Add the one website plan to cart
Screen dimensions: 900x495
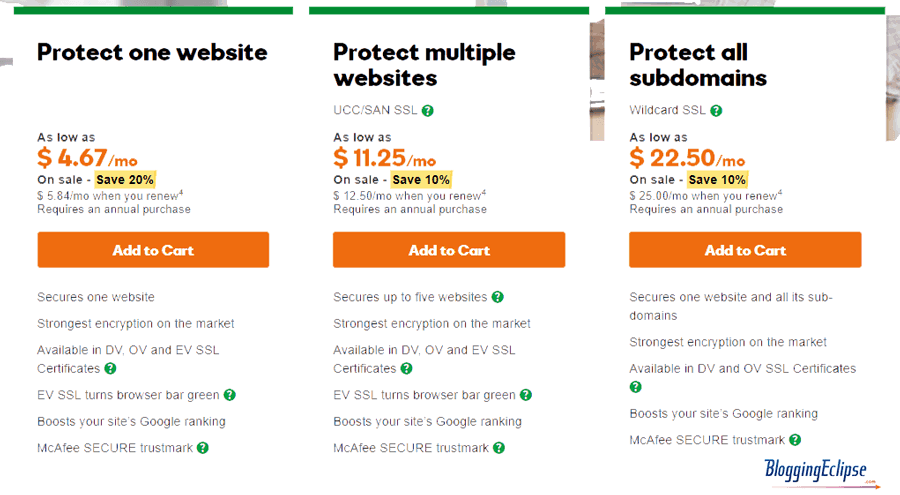(153, 250)
